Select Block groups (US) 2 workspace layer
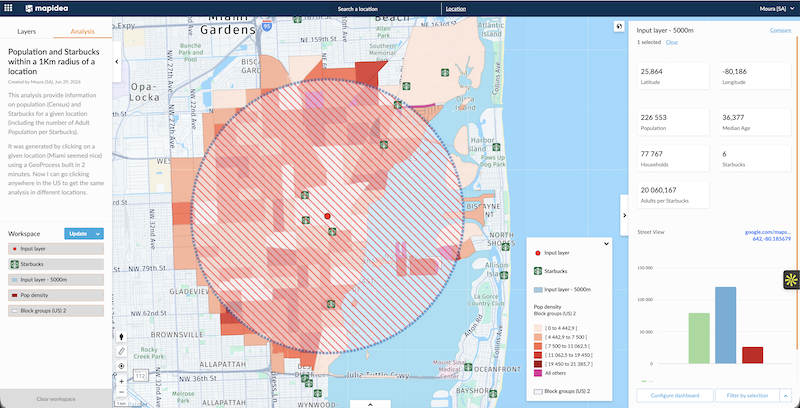The image size is (800, 408). (x=56, y=311)
